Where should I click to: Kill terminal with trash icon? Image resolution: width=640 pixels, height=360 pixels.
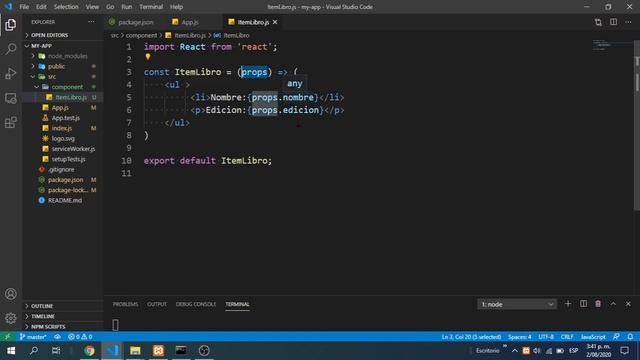598,304
